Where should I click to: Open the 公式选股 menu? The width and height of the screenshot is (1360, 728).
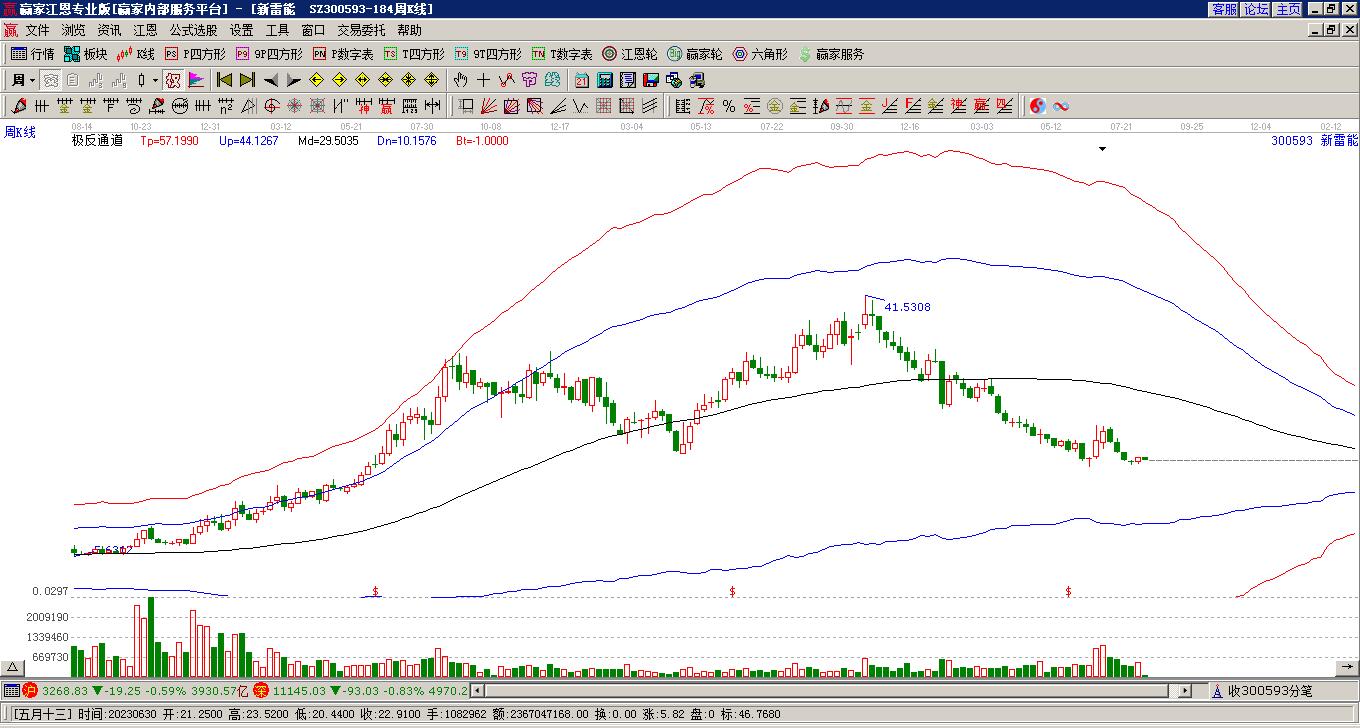(x=193, y=31)
